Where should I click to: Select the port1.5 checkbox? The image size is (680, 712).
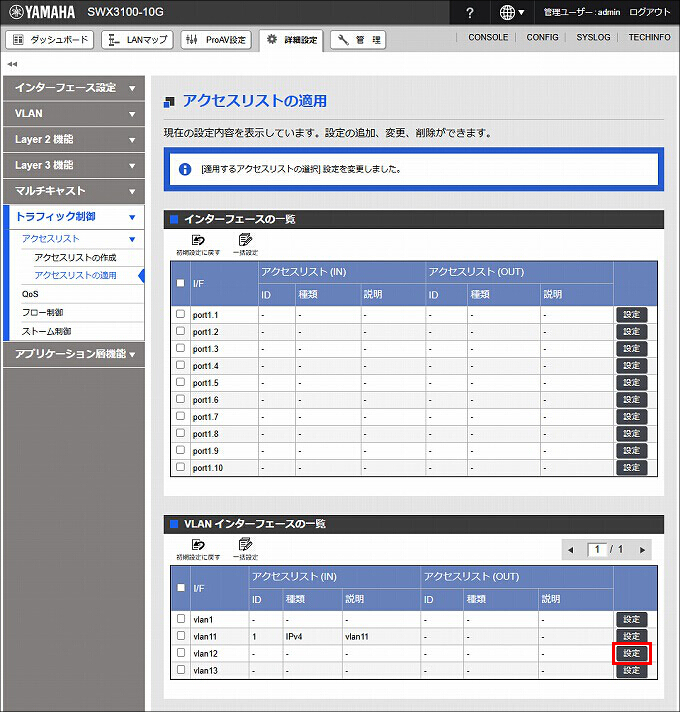tap(180, 382)
